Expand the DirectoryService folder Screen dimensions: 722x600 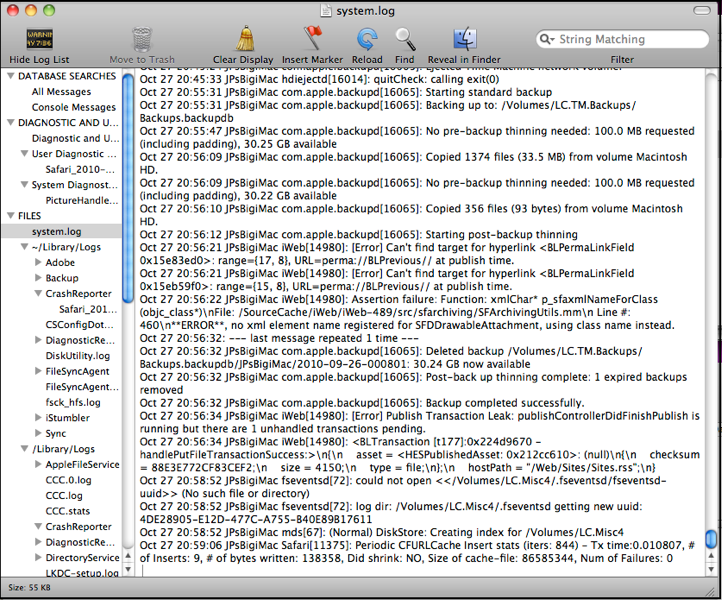[38, 557]
